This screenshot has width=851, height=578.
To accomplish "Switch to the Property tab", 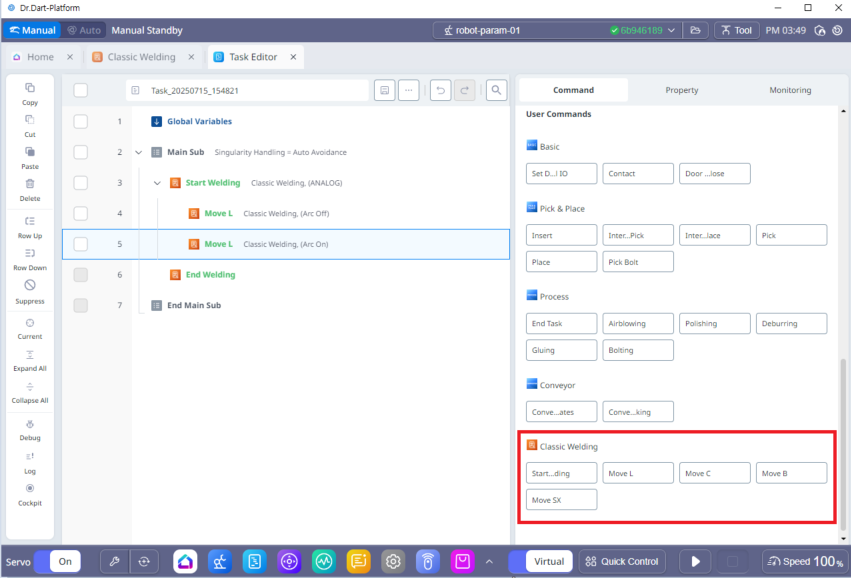I will tap(681, 90).
